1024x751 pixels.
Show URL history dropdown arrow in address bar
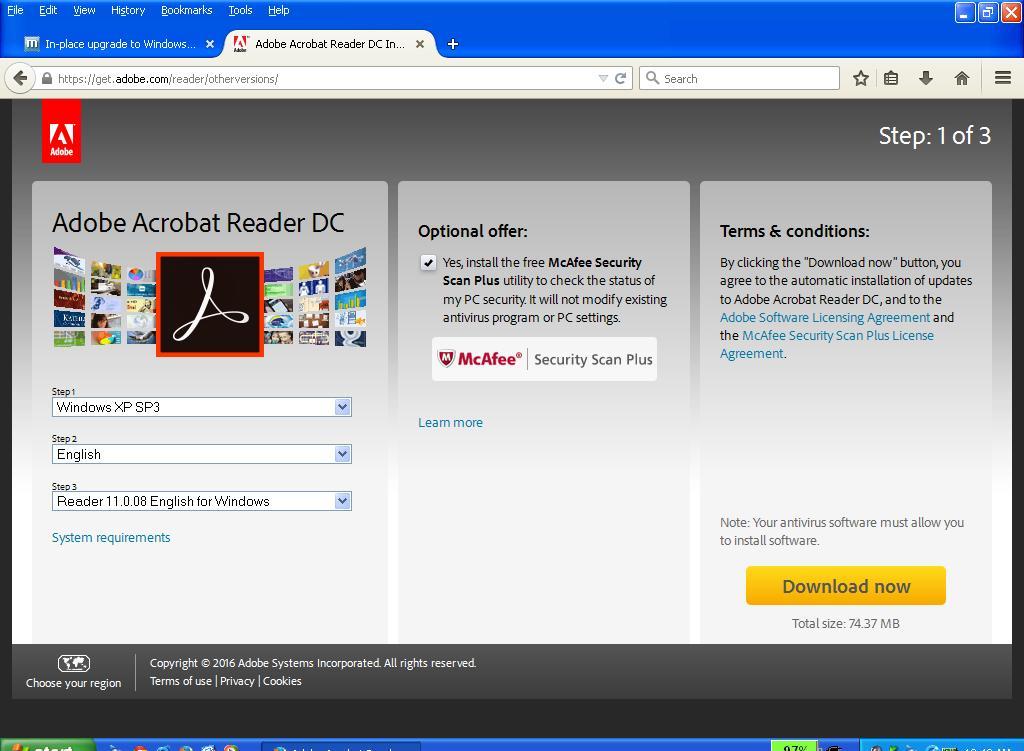click(603, 78)
